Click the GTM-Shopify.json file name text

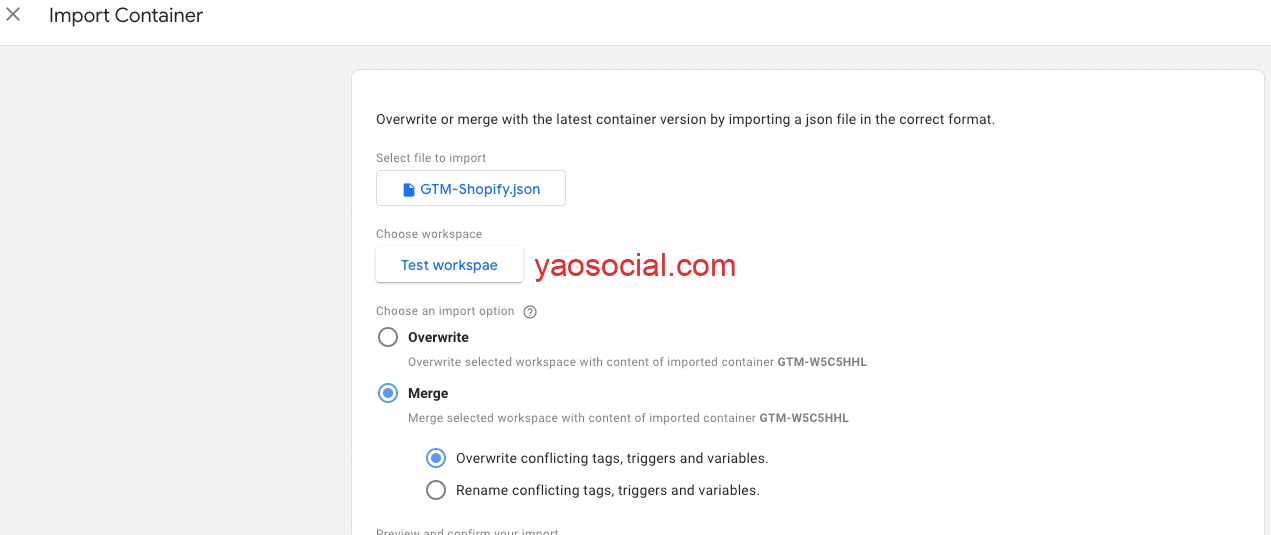(480, 189)
